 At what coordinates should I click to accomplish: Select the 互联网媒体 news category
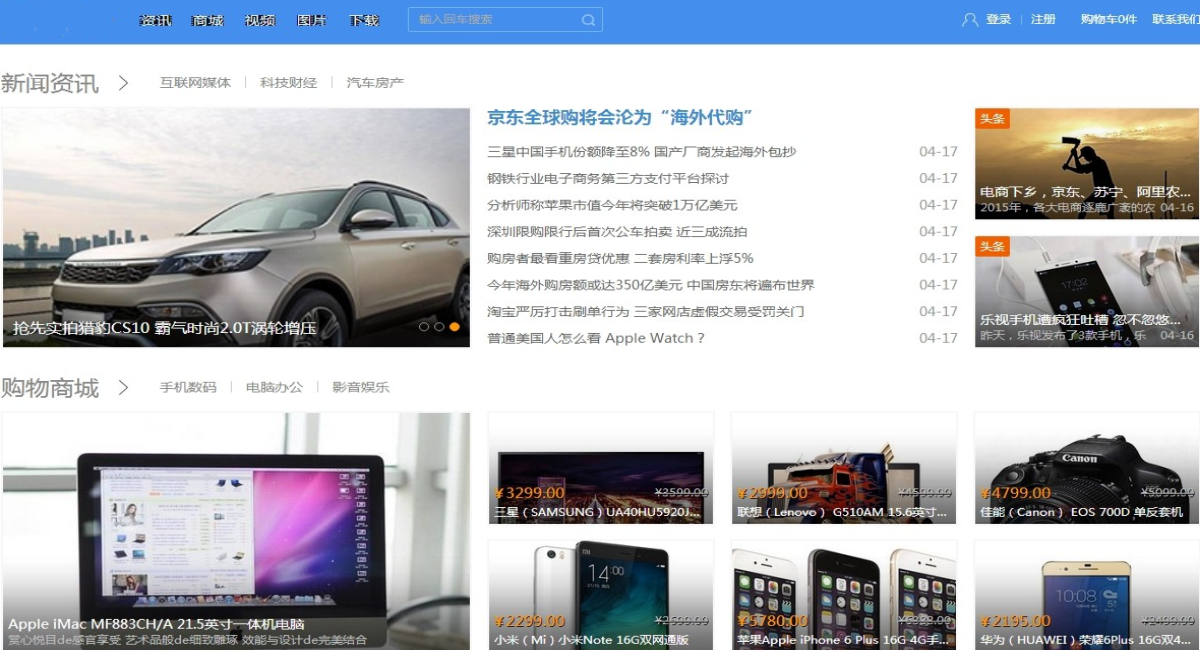(x=195, y=83)
